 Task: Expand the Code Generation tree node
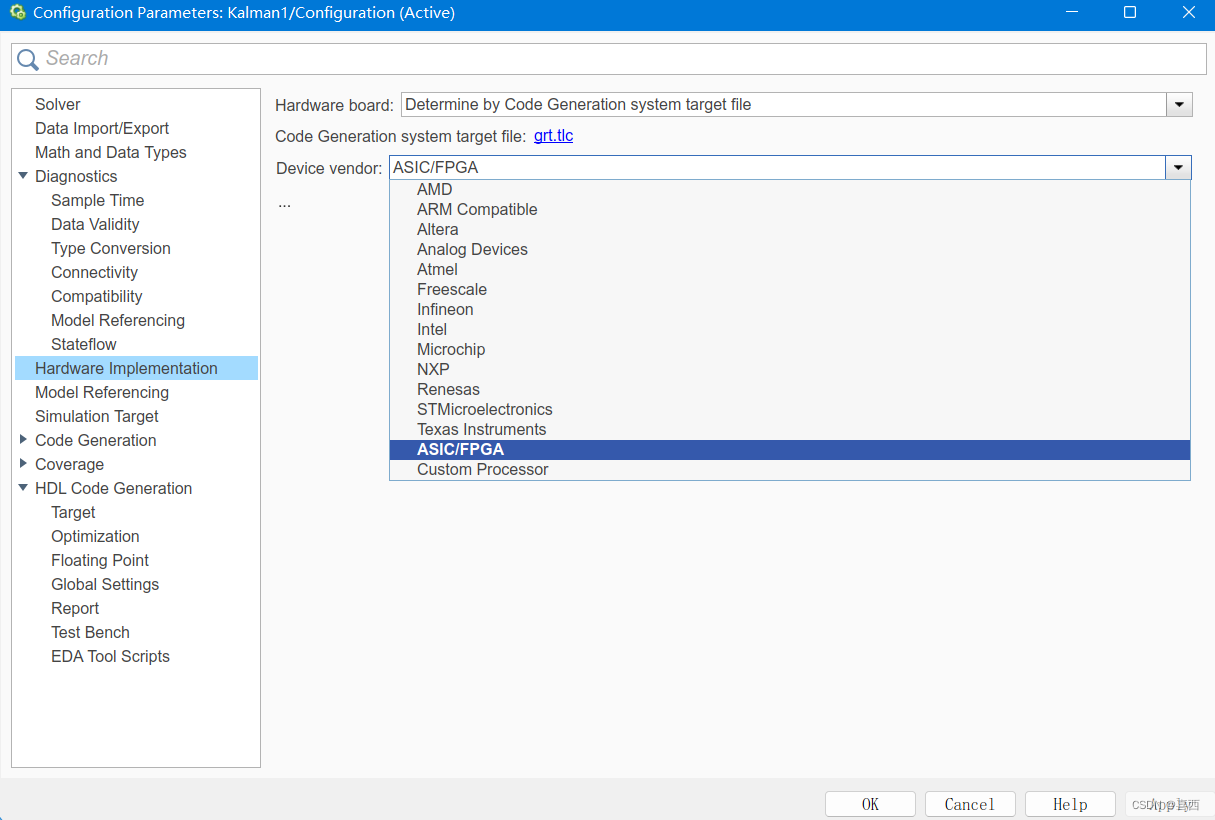point(23,440)
